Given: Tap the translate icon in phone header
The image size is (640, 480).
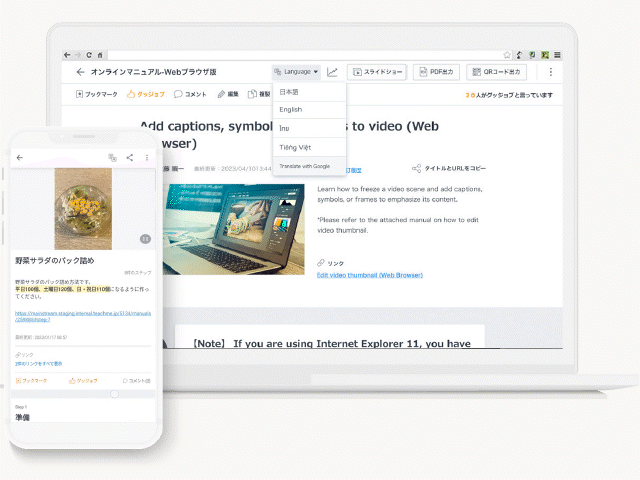Looking at the screenshot, I should (x=112, y=157).
